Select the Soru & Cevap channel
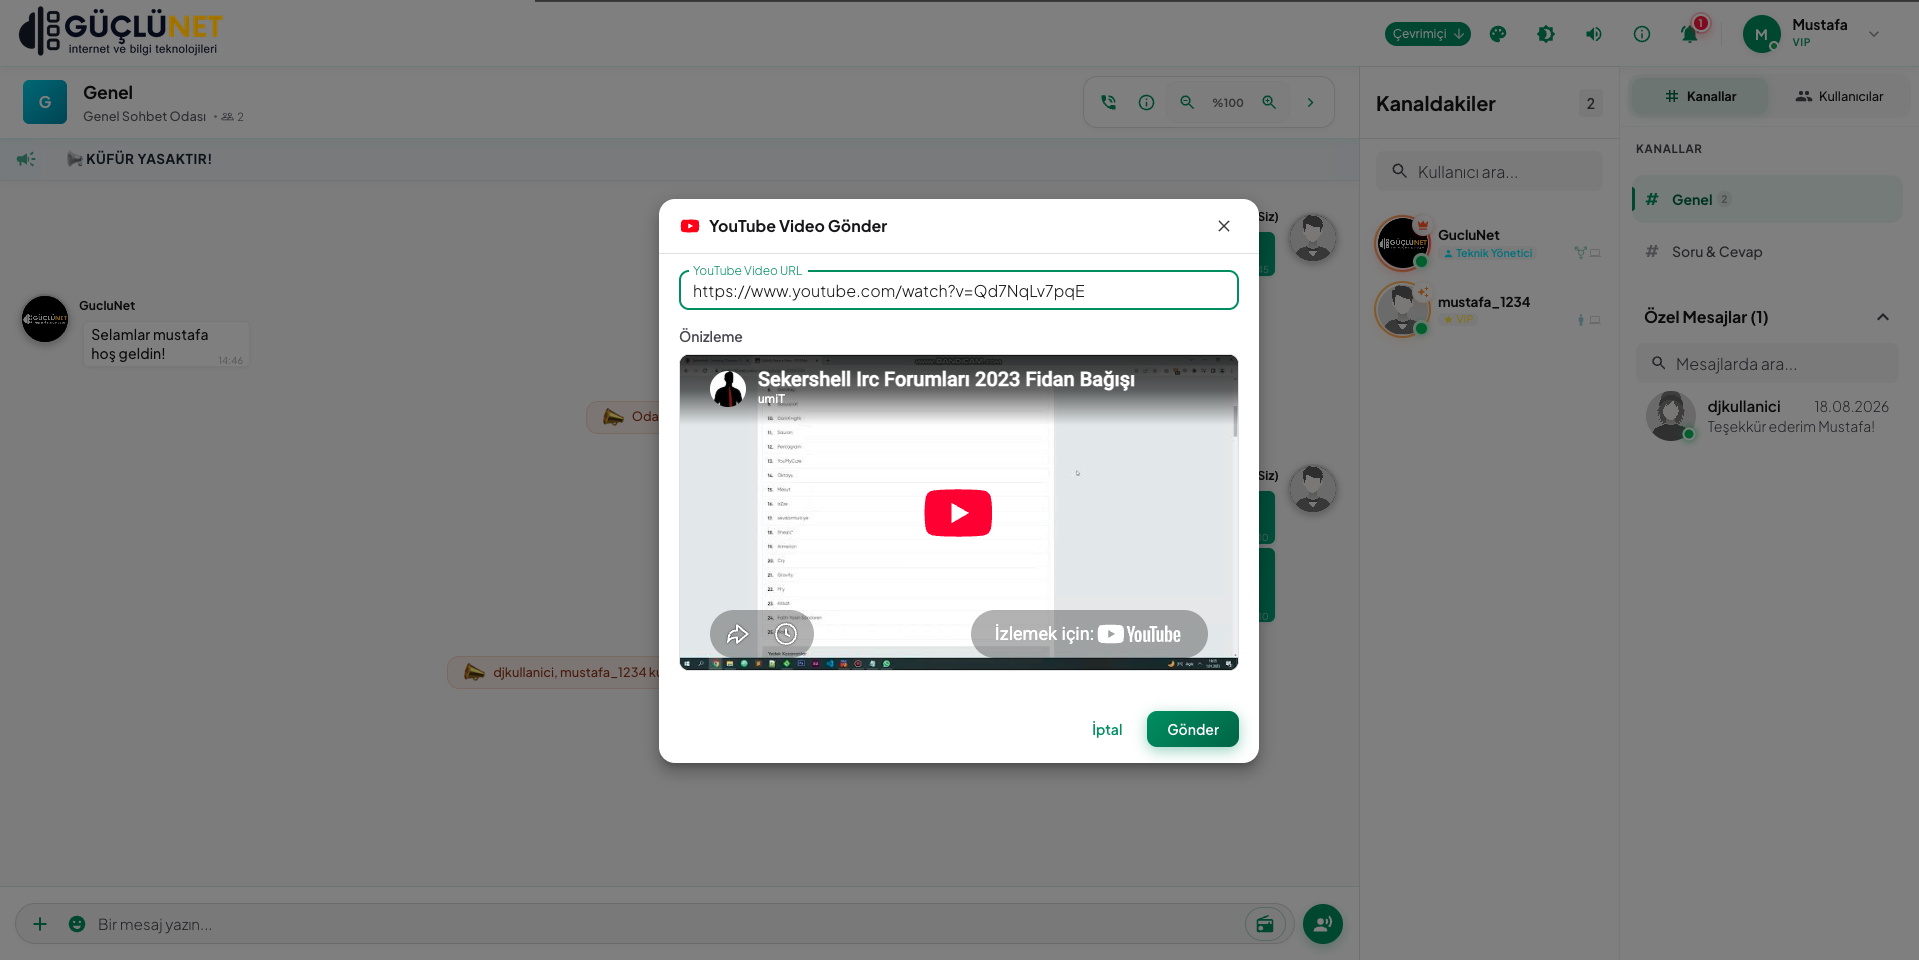This screenshot has width=1919, height=960. coord(1767,252)
